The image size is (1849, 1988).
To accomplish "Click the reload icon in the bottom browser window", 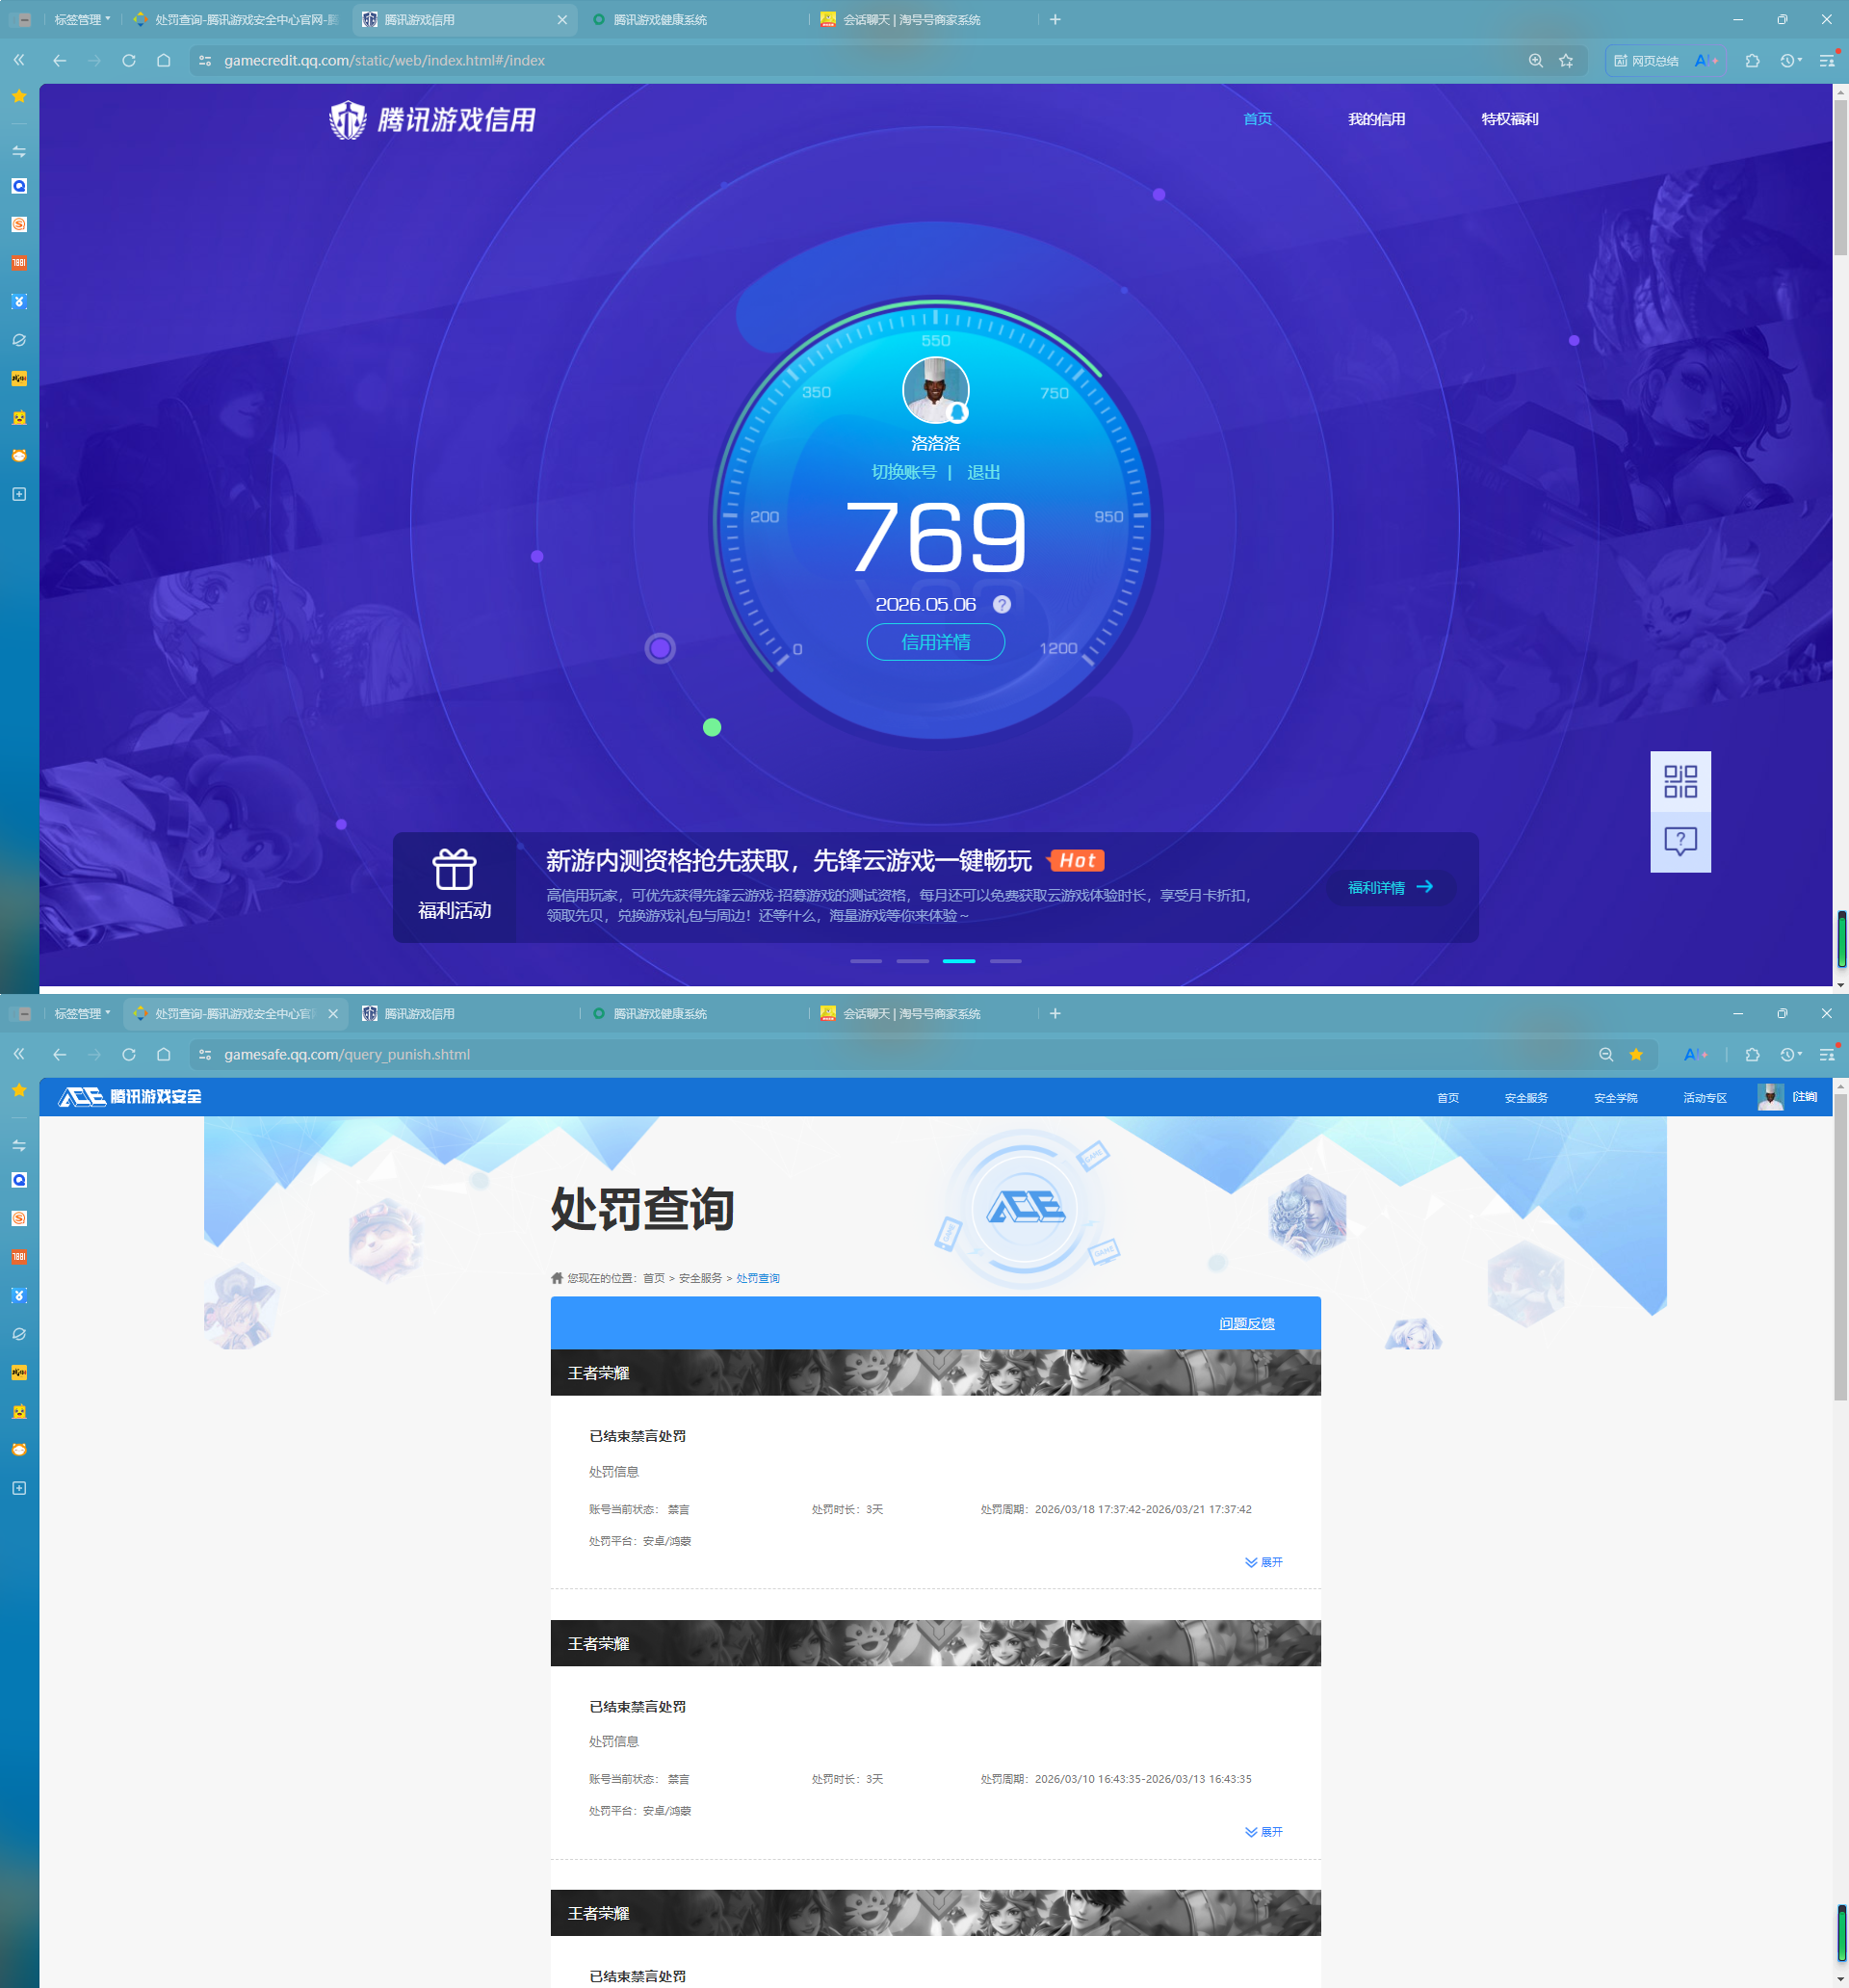I will click(129, 1055).
